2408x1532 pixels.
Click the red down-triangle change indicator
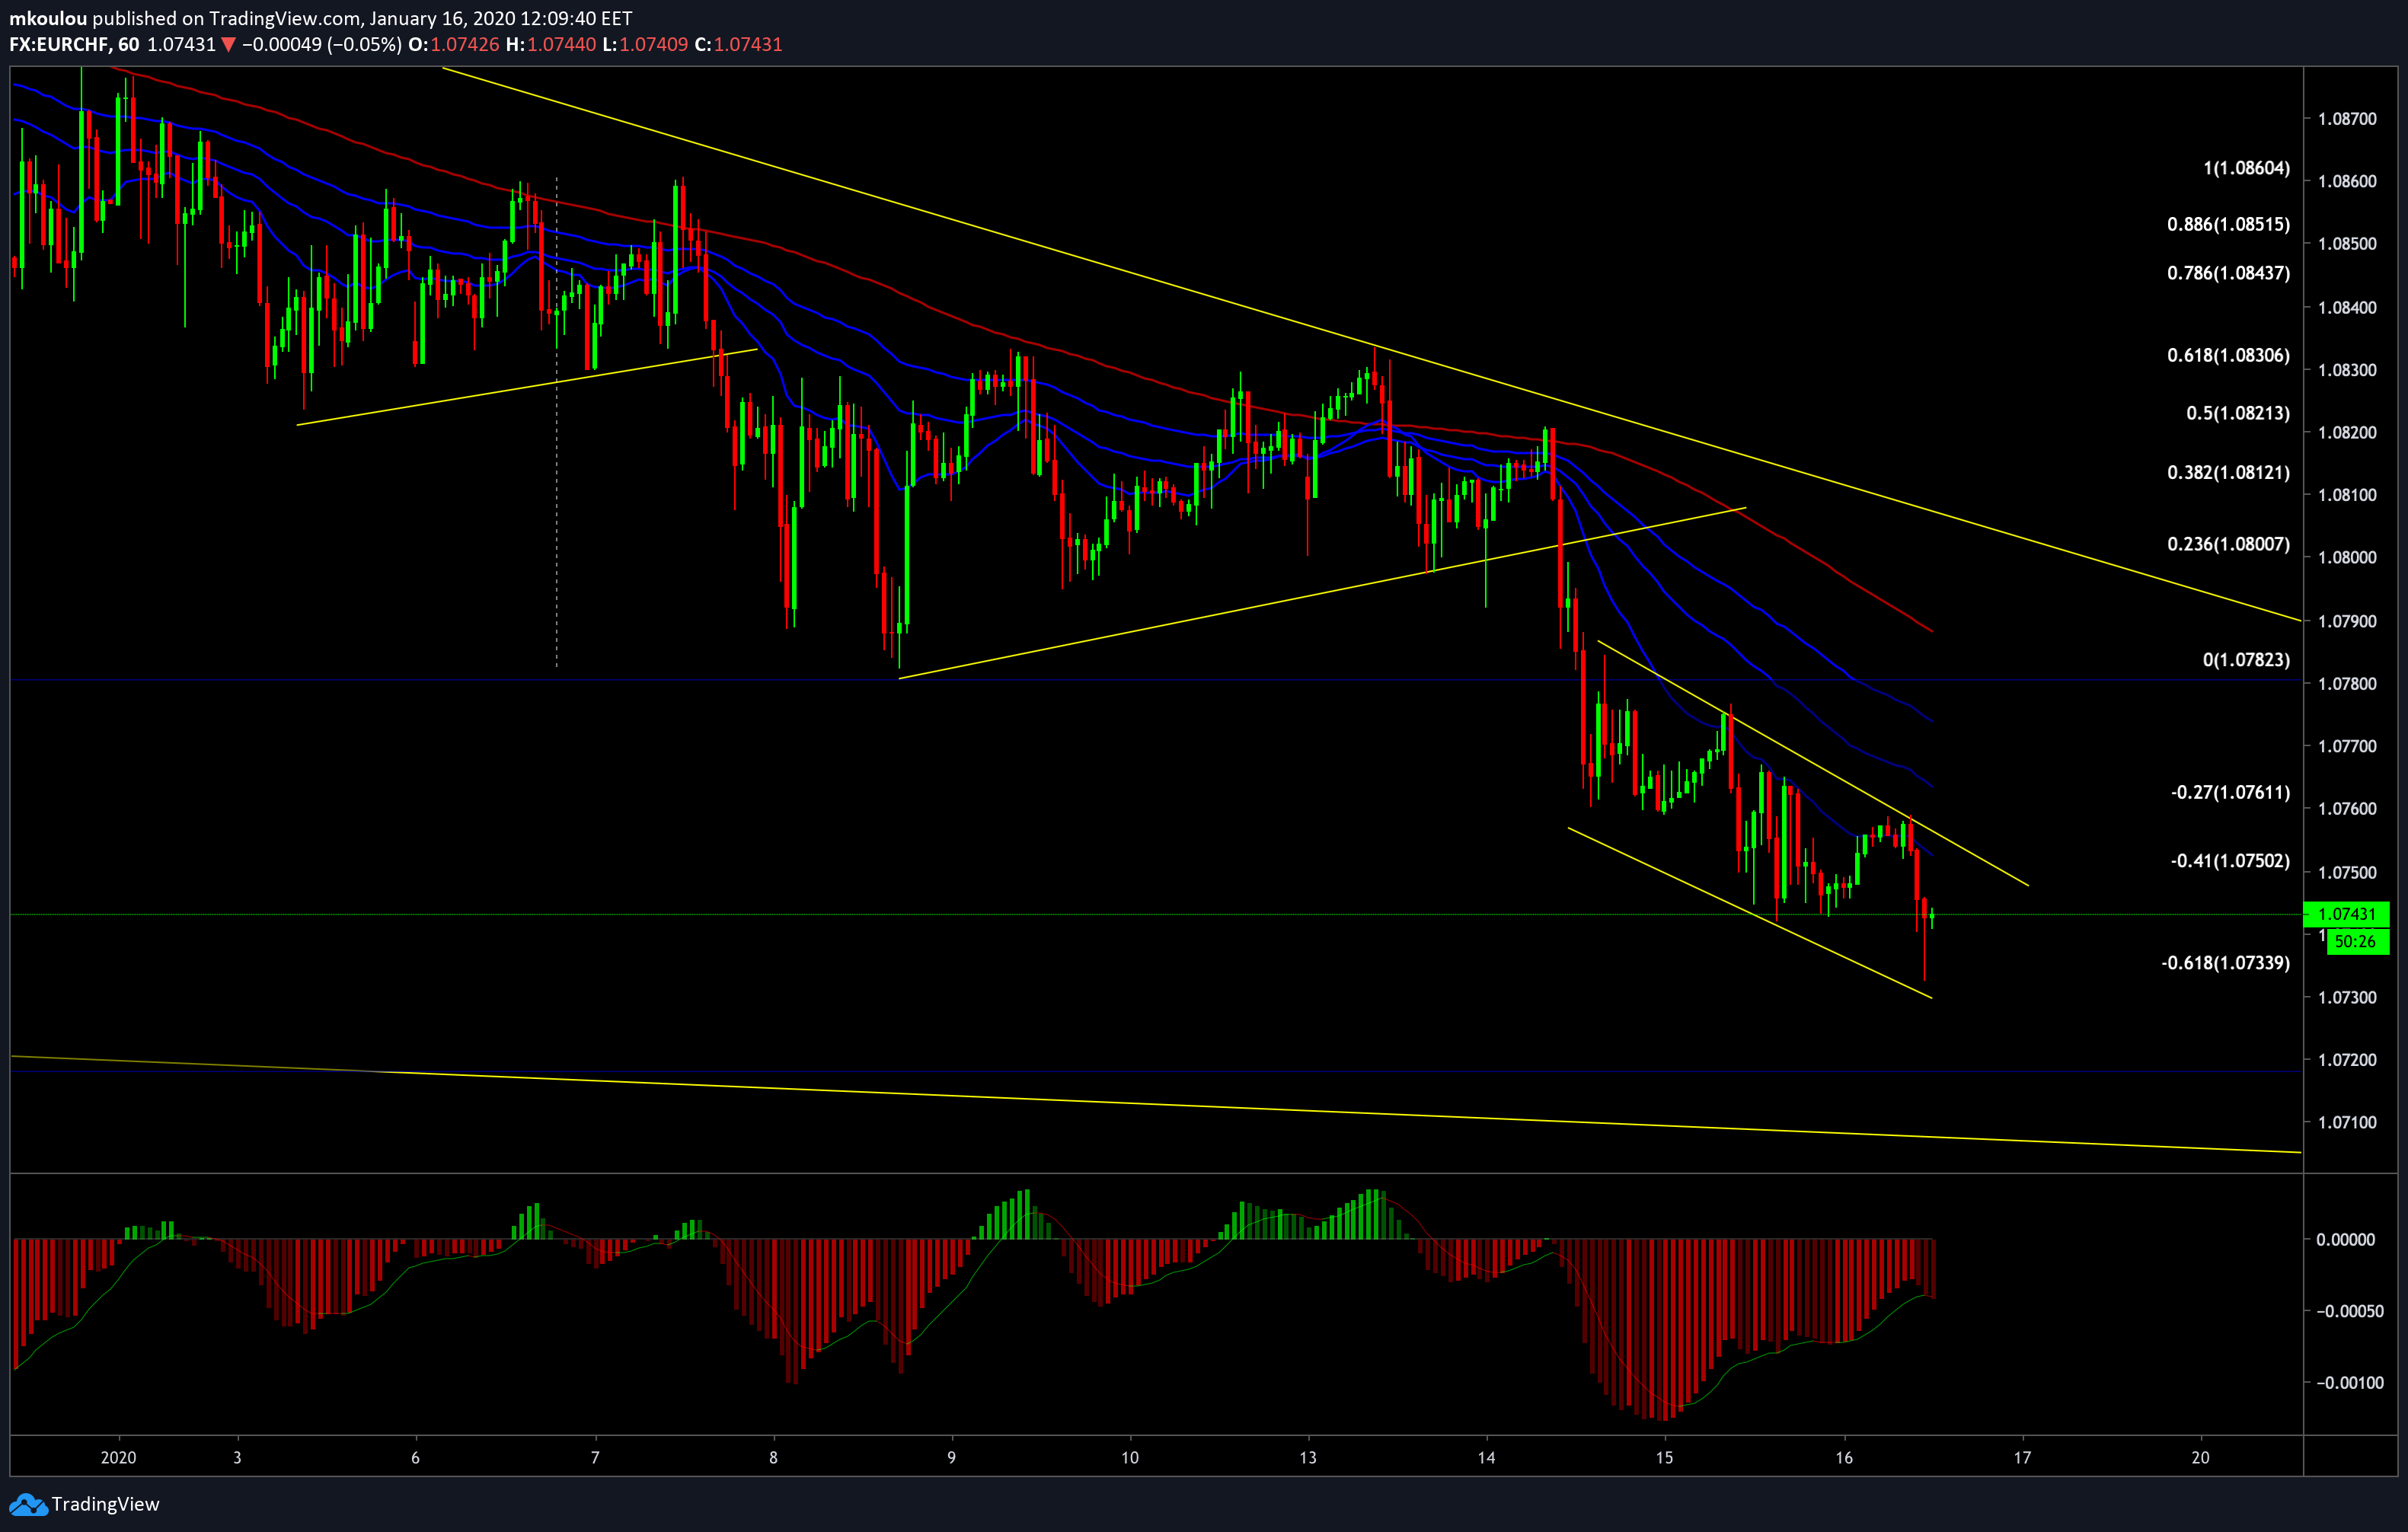(229, 45)
